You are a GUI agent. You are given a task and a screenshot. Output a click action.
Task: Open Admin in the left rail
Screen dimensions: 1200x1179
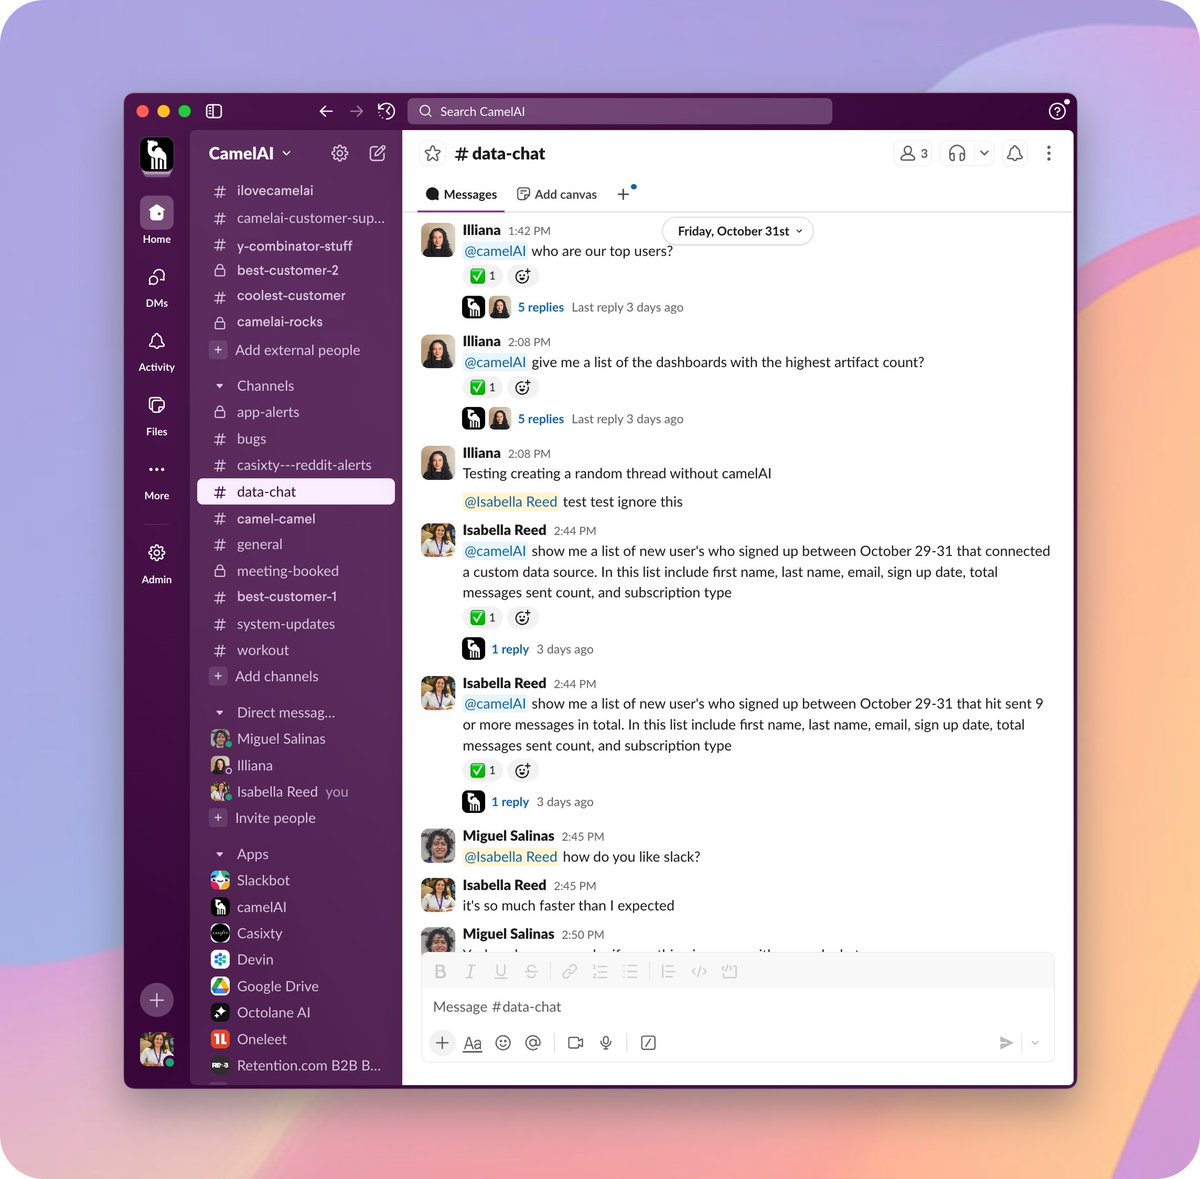[x=157, y=562]
